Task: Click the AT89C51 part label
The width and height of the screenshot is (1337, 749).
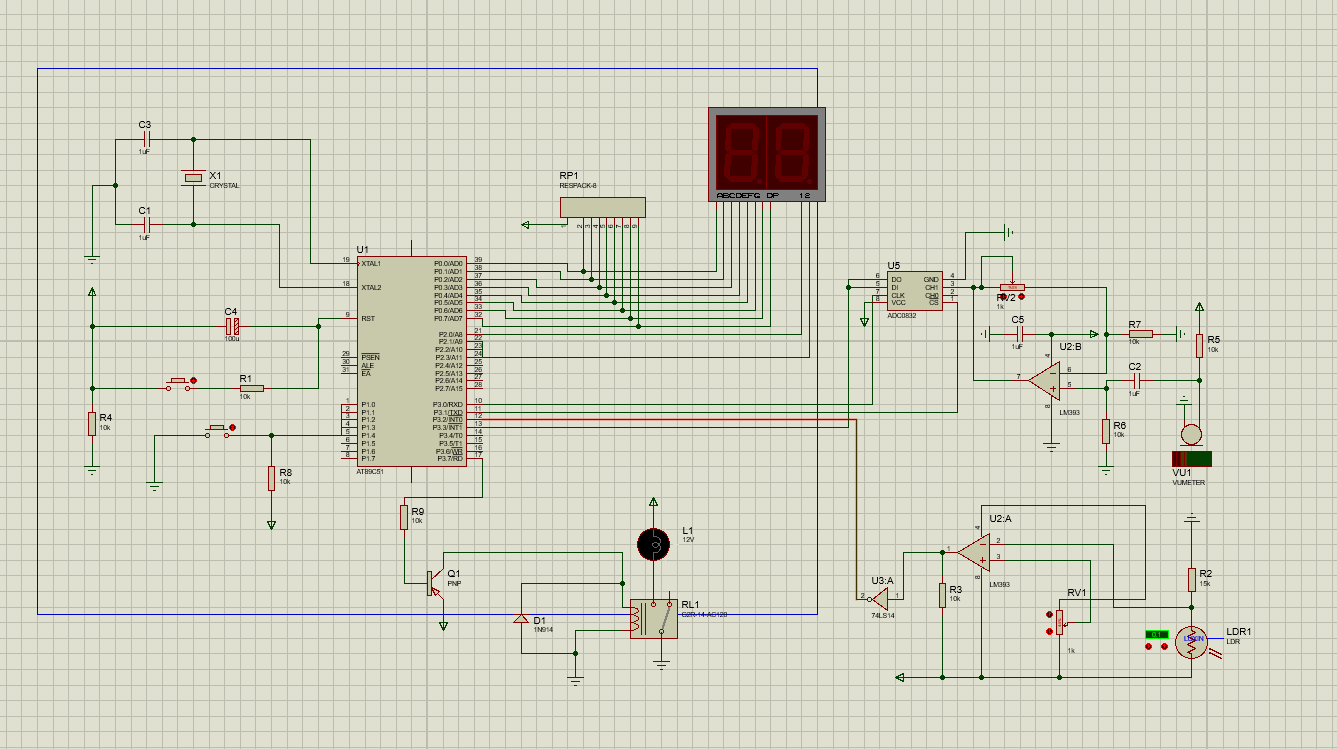Action: tap(370, 471)
